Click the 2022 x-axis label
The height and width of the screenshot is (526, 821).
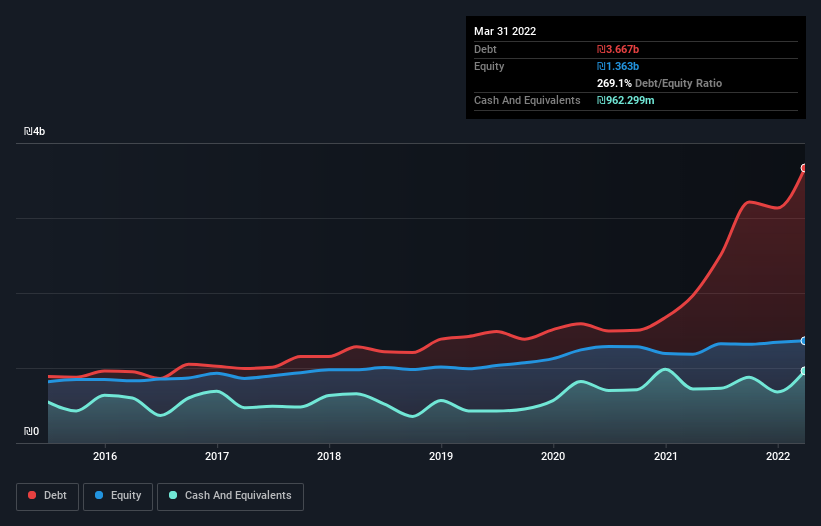click(x=778, y=456)
